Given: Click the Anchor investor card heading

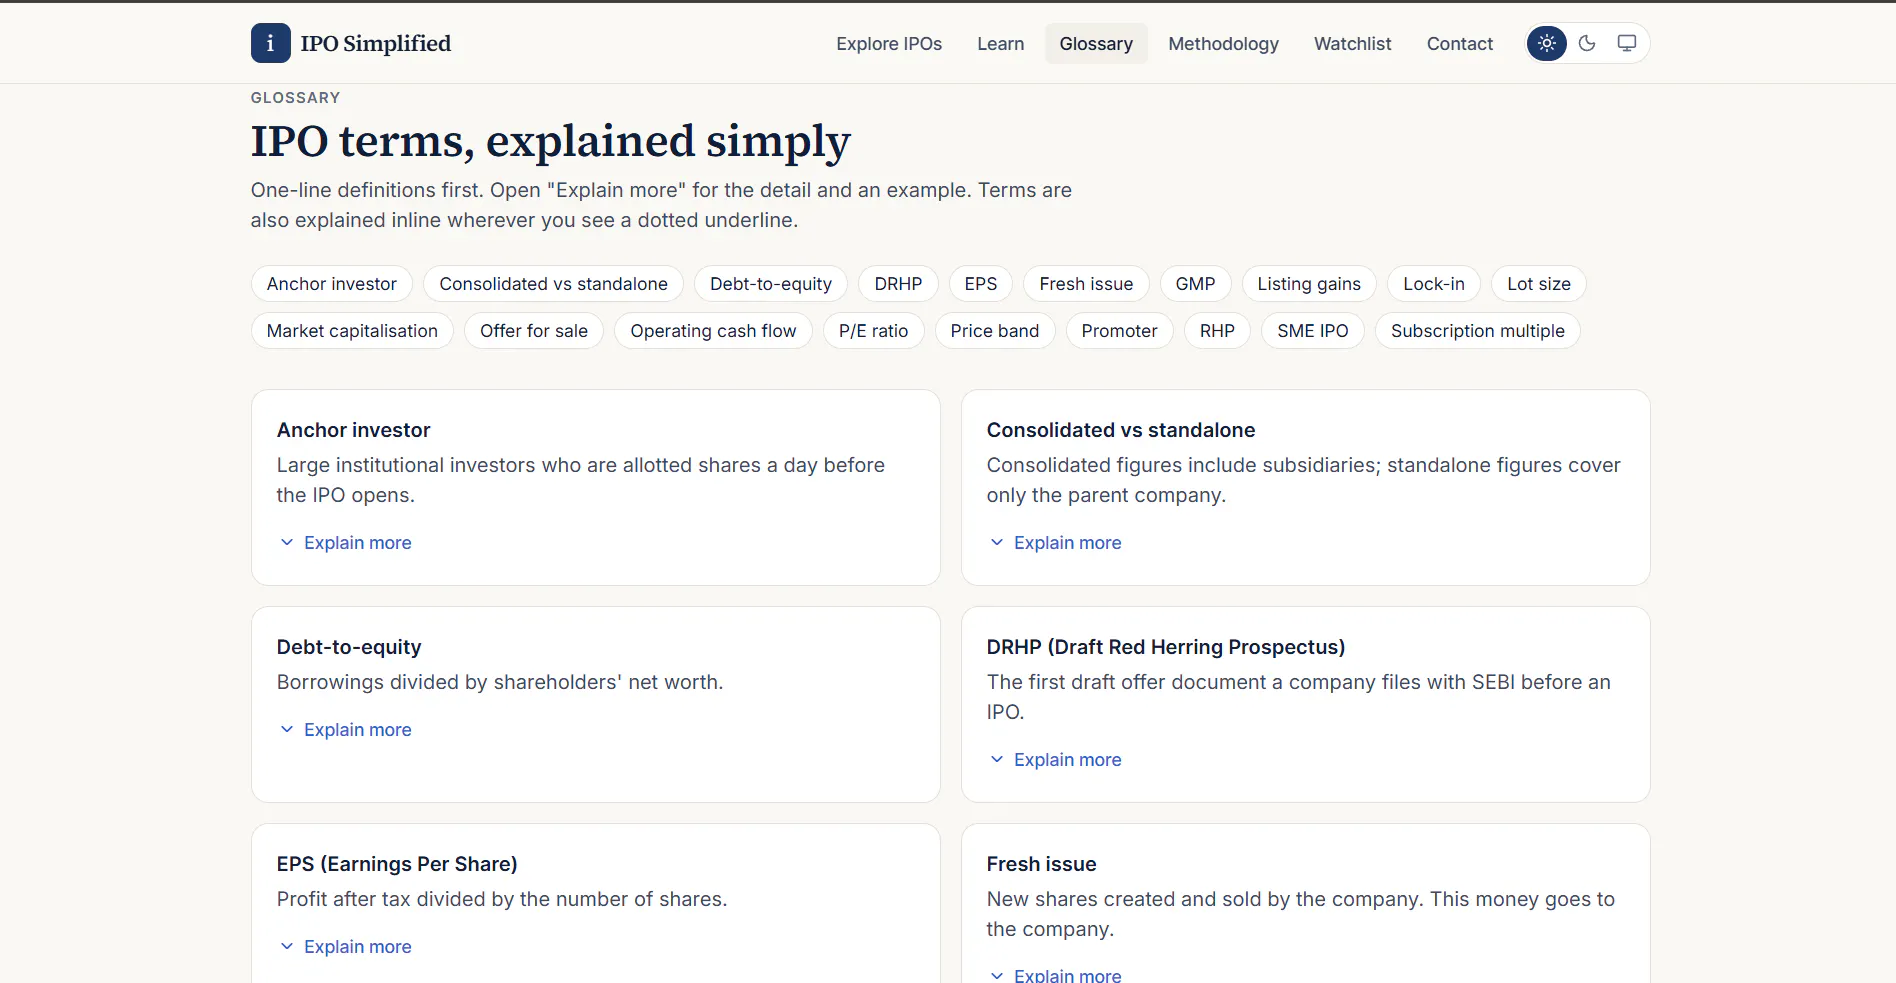Looking at the screenshot, I should tap(353, 430).
